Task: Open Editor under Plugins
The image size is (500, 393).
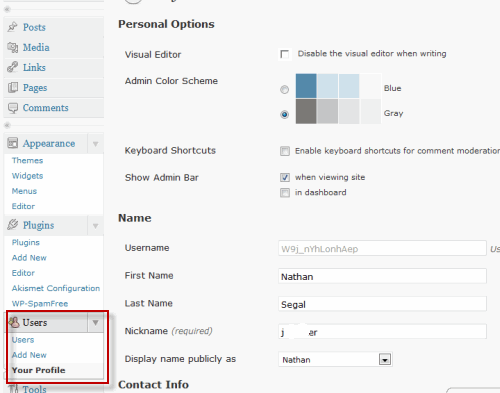Action: [23, 273]
